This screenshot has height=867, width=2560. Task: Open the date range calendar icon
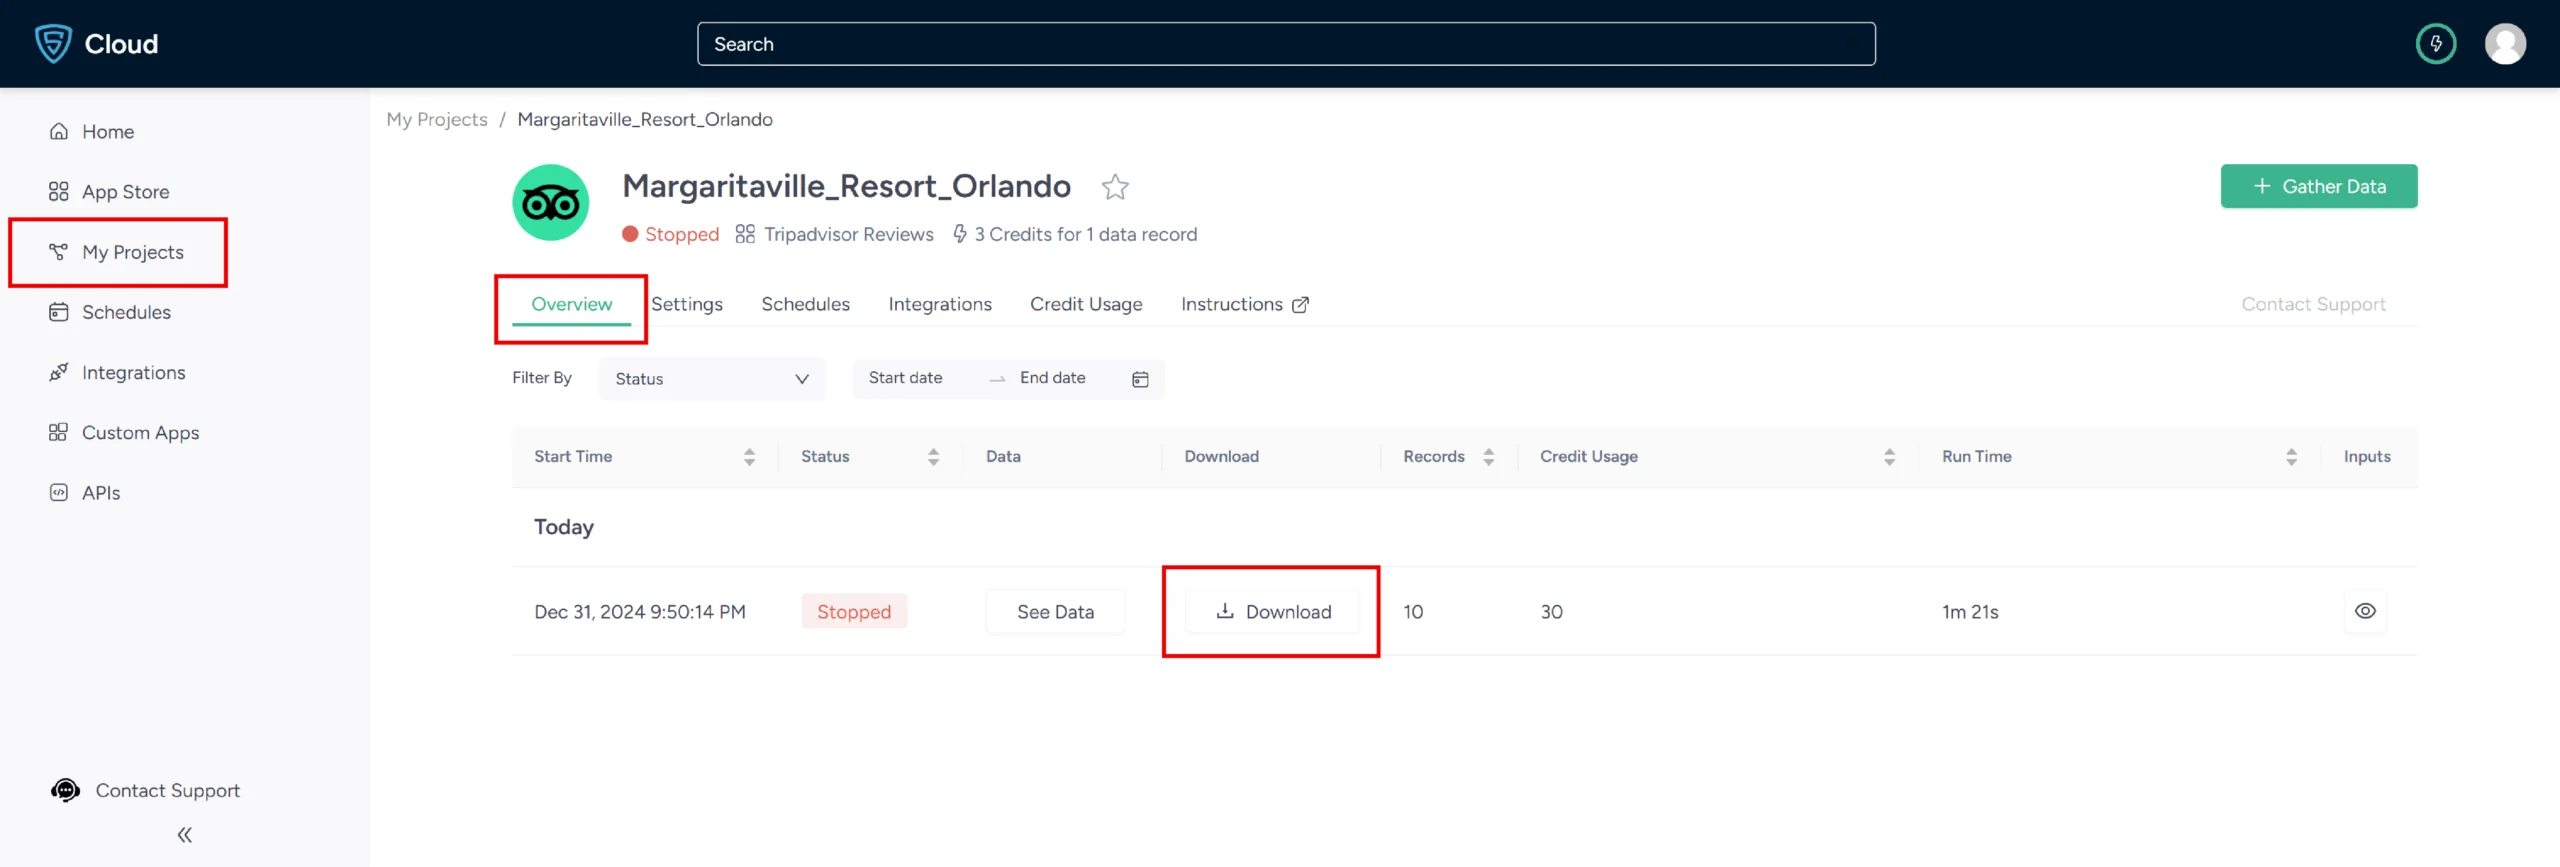pos(1140,379)
